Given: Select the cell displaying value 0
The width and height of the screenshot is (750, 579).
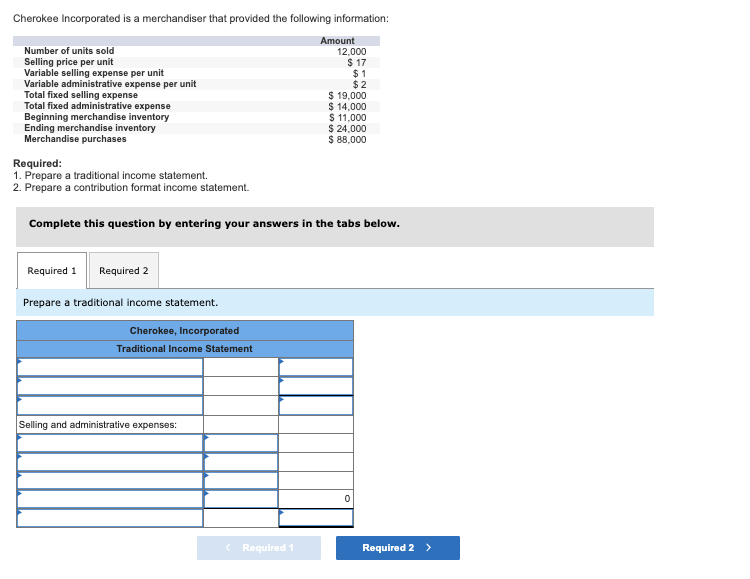Looking at the screenshot, I should pyautogui.click(x=316, y=499).
